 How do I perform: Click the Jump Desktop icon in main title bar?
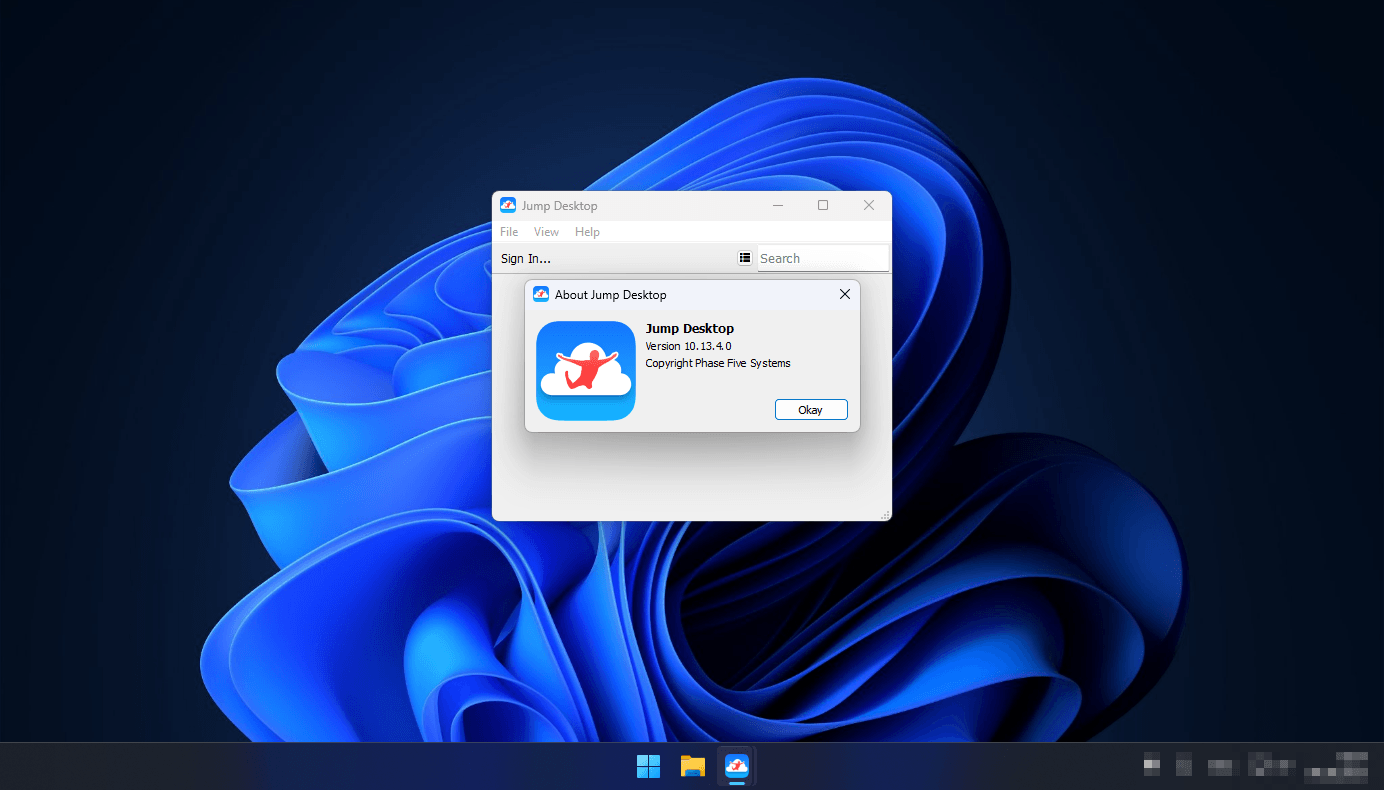coord(508,205)
